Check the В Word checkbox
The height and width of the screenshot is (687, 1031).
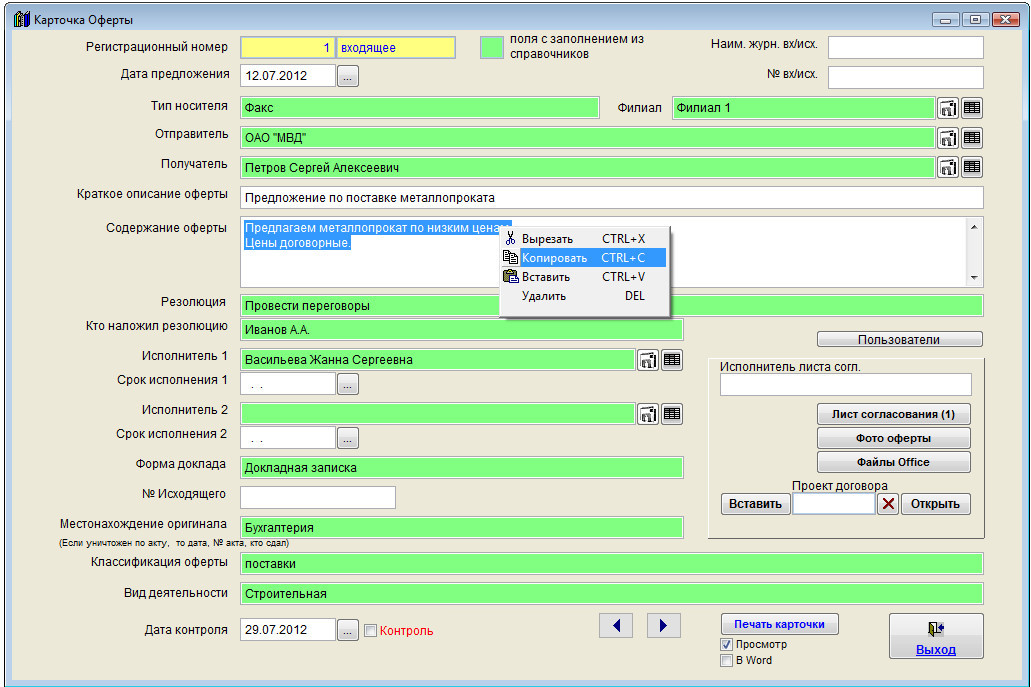click(727, 660)
